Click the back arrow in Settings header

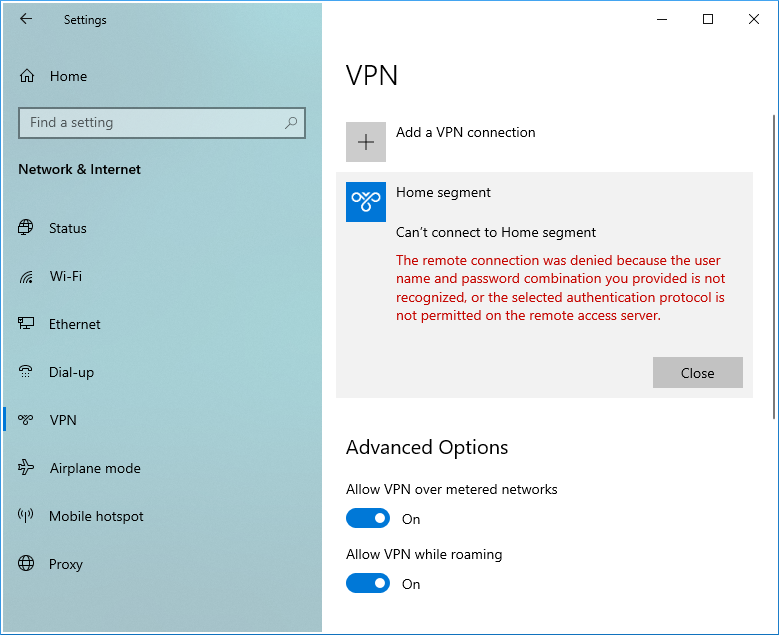point(26,19)
